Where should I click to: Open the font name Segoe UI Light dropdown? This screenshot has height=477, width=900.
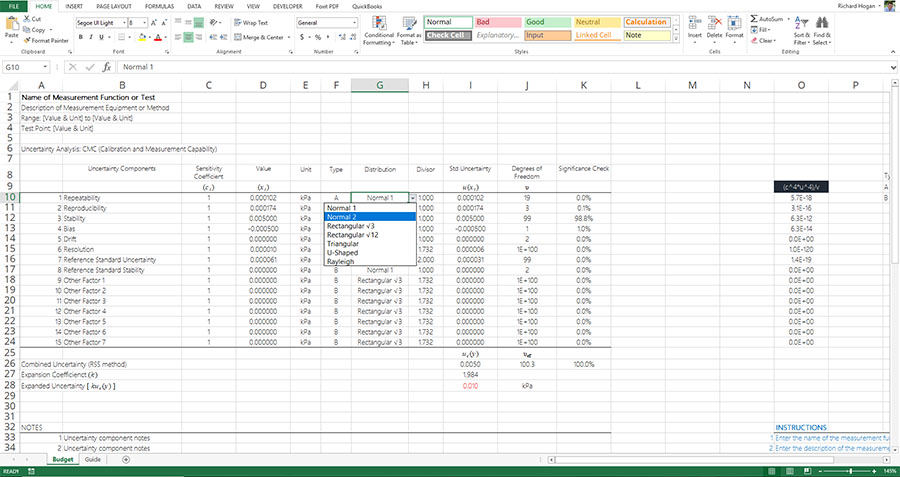tap(124, 23)
